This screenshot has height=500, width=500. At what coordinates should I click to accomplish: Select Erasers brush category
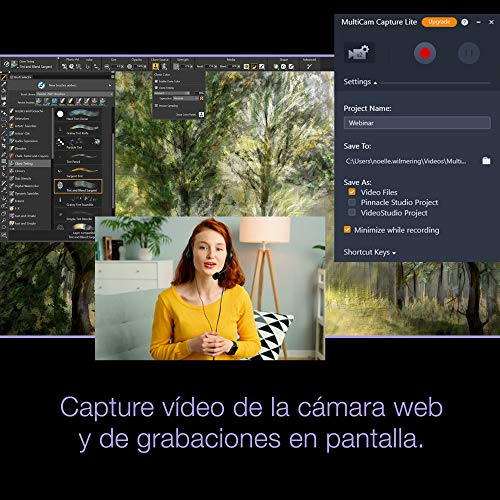30,201
